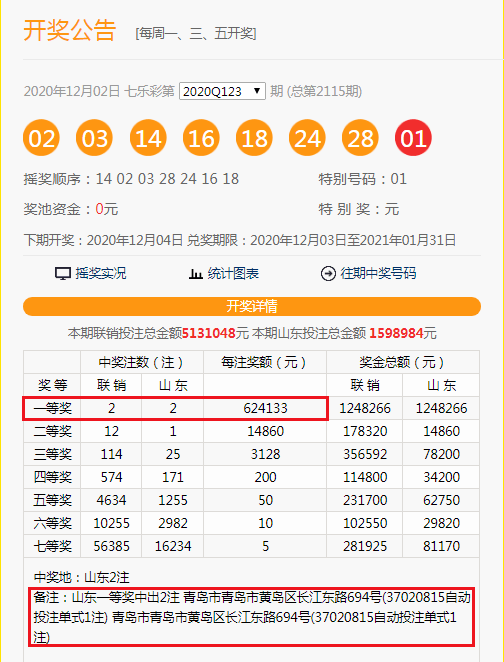Open the 往期中奖号码 link
This screenshot has width=504, height=662.
point(378,274)
